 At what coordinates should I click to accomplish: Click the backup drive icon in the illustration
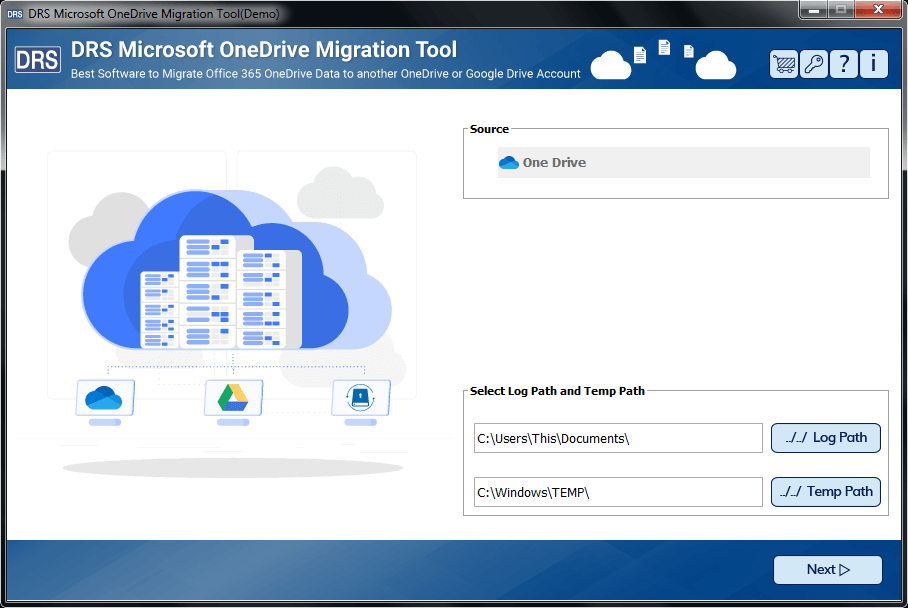(361, 399)
